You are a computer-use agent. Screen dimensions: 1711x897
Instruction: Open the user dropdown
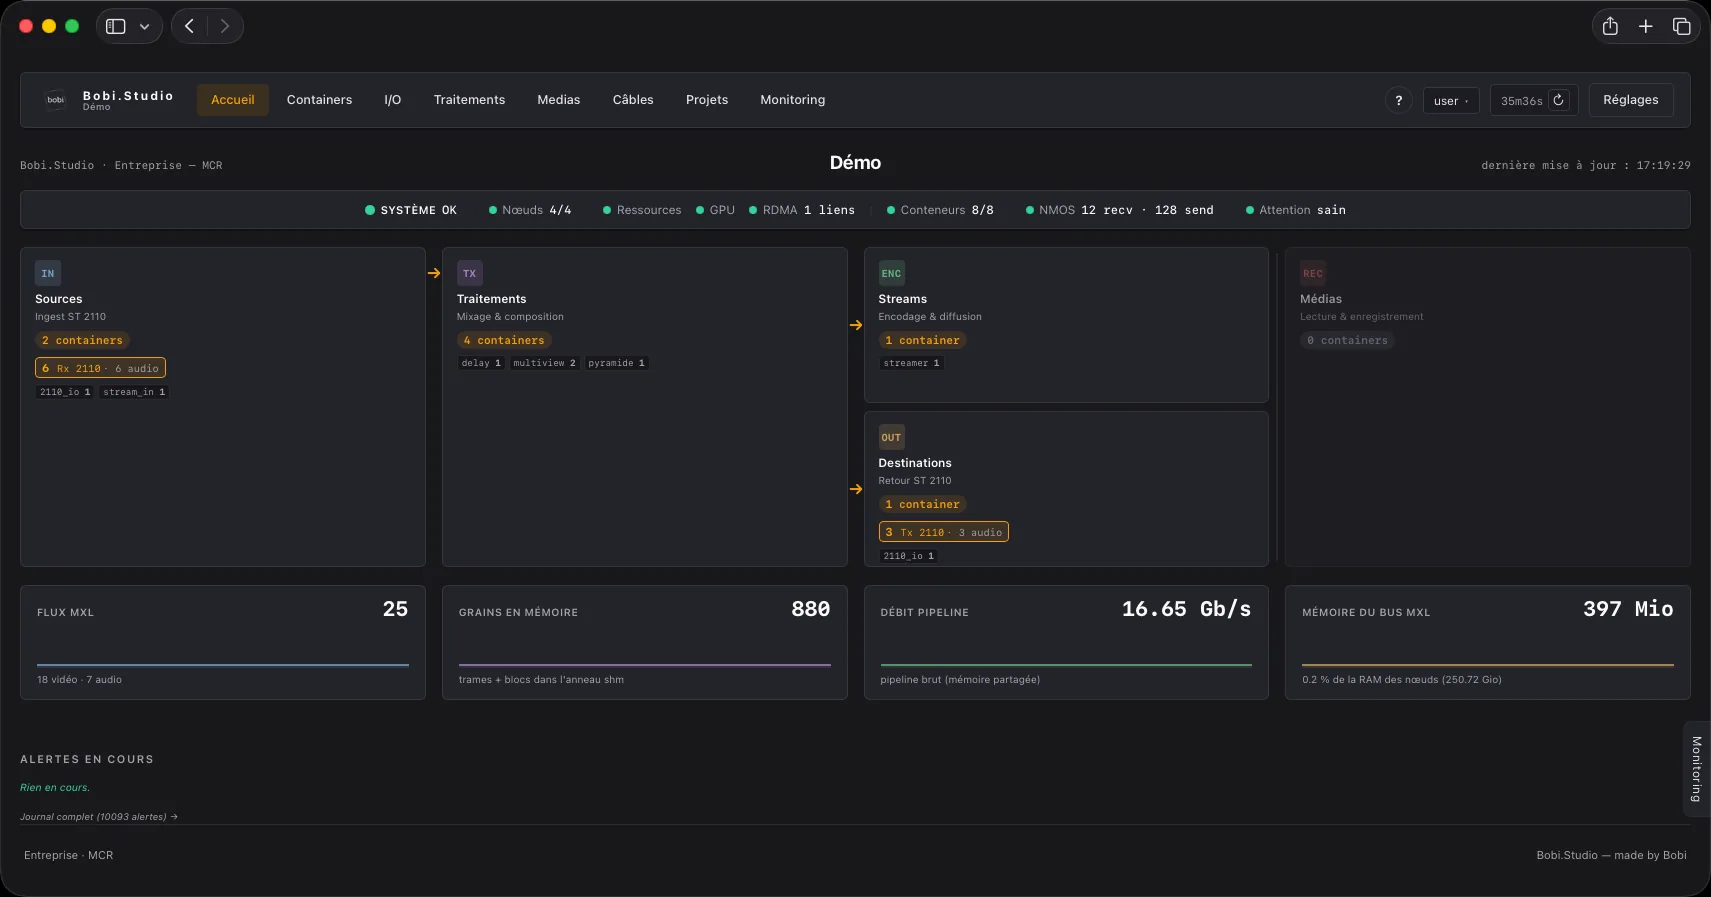click(1451, 100)
